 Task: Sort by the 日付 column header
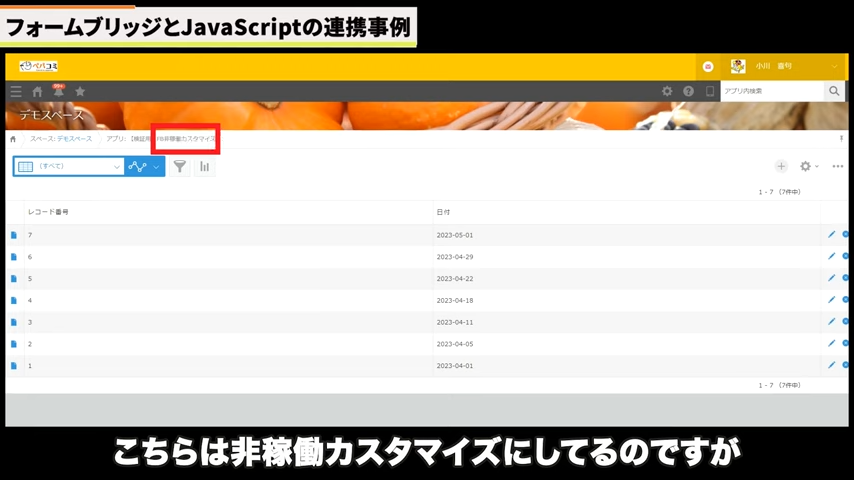[x=443, y=212]
